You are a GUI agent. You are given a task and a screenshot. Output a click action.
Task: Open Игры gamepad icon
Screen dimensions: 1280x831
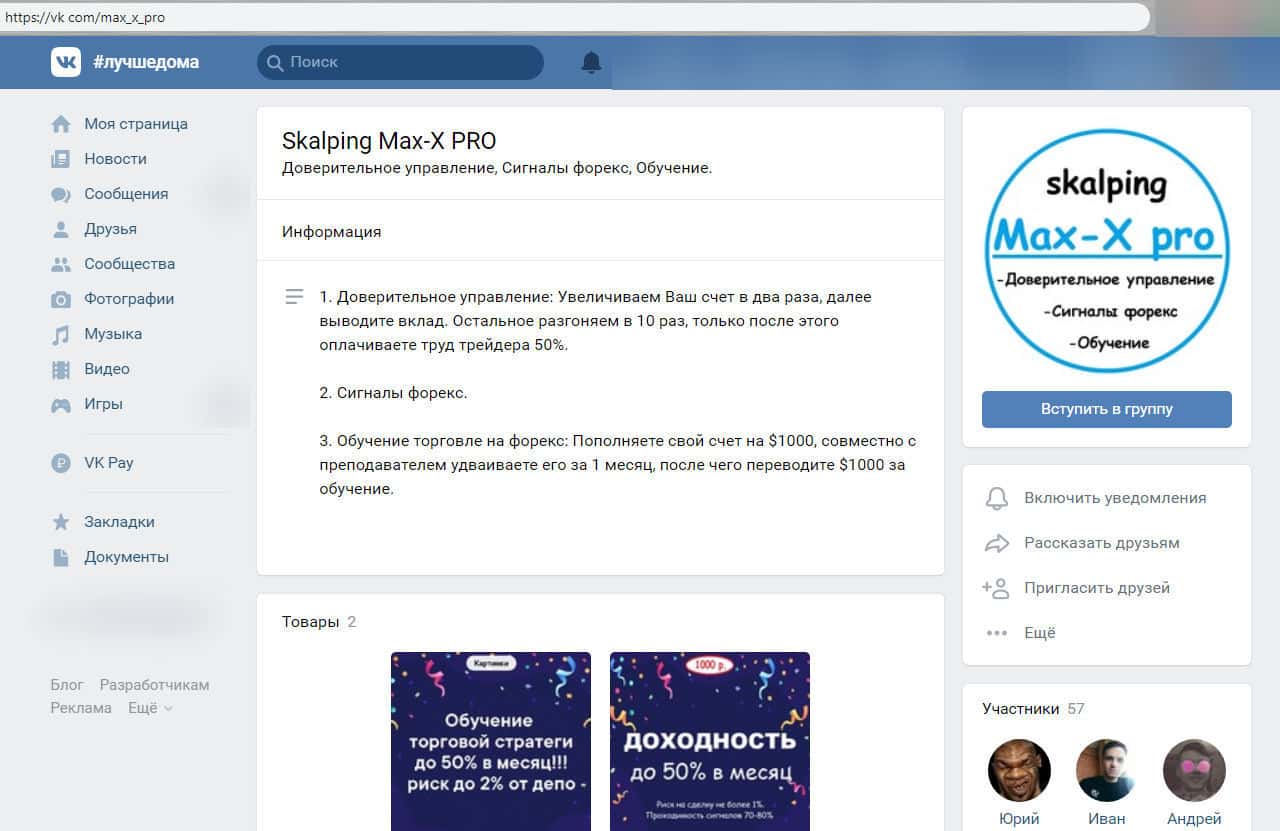click(61, 404)
